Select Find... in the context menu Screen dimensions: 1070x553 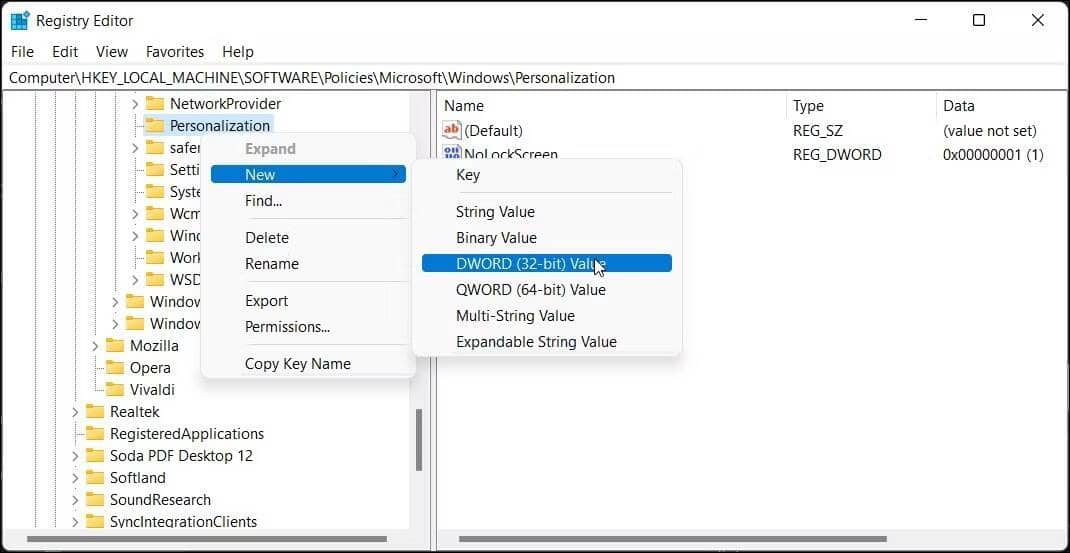[308, 201]
